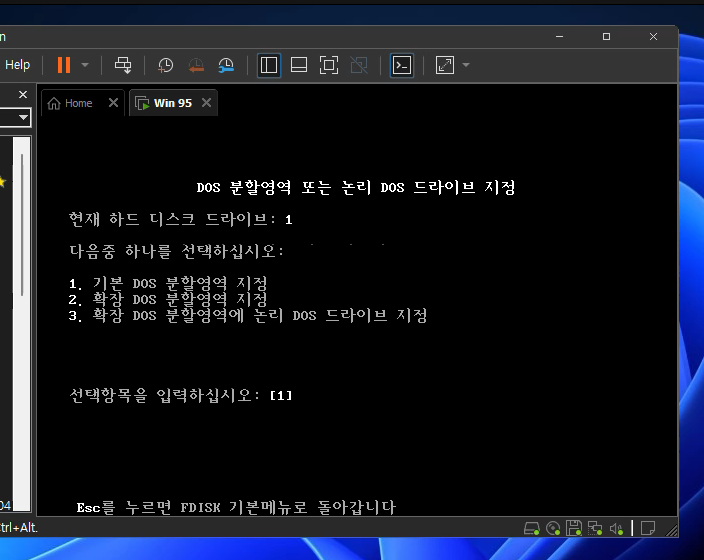The image size is (704, 560).
Task: Toggle the console view button
Action: (x=402, y=65)
